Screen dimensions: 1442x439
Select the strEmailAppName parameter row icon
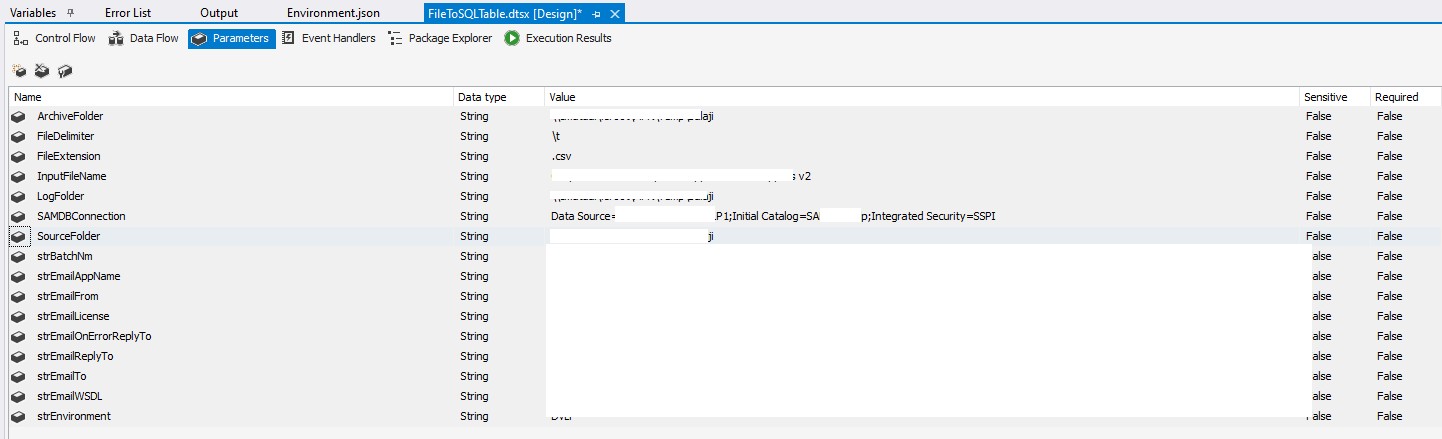(18, 276)
